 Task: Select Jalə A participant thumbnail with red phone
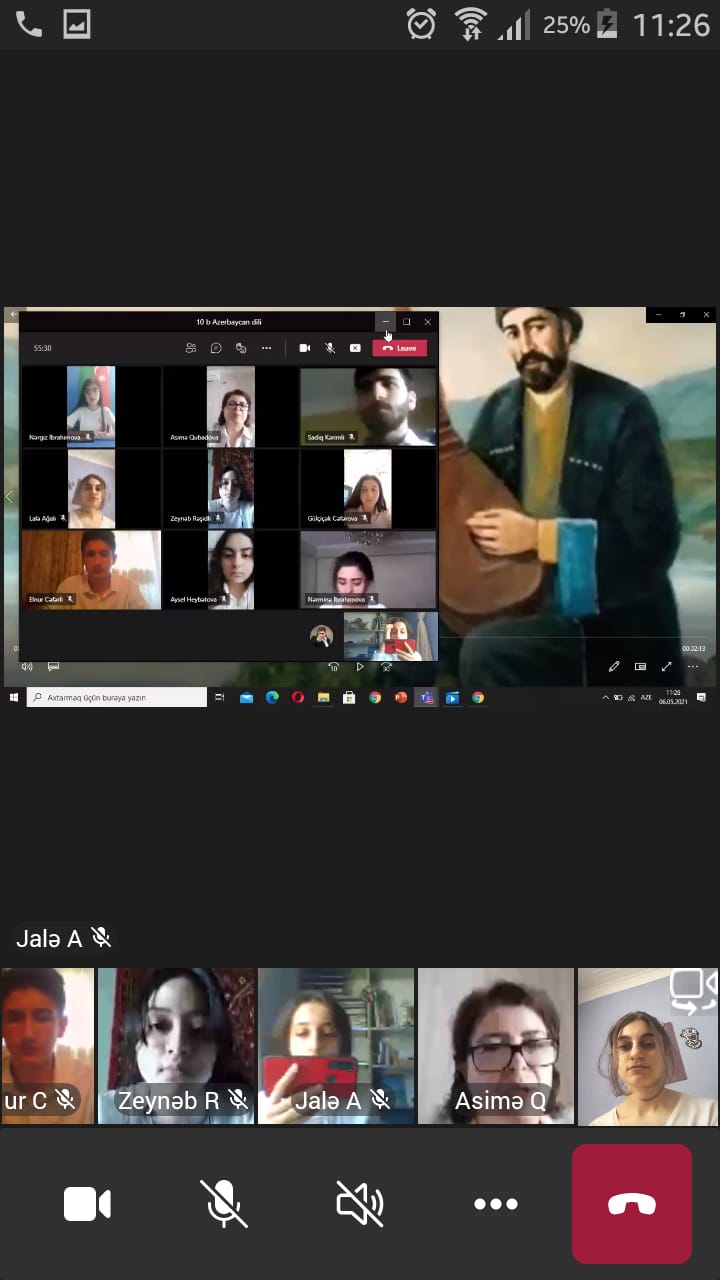tap(336, 1046)
